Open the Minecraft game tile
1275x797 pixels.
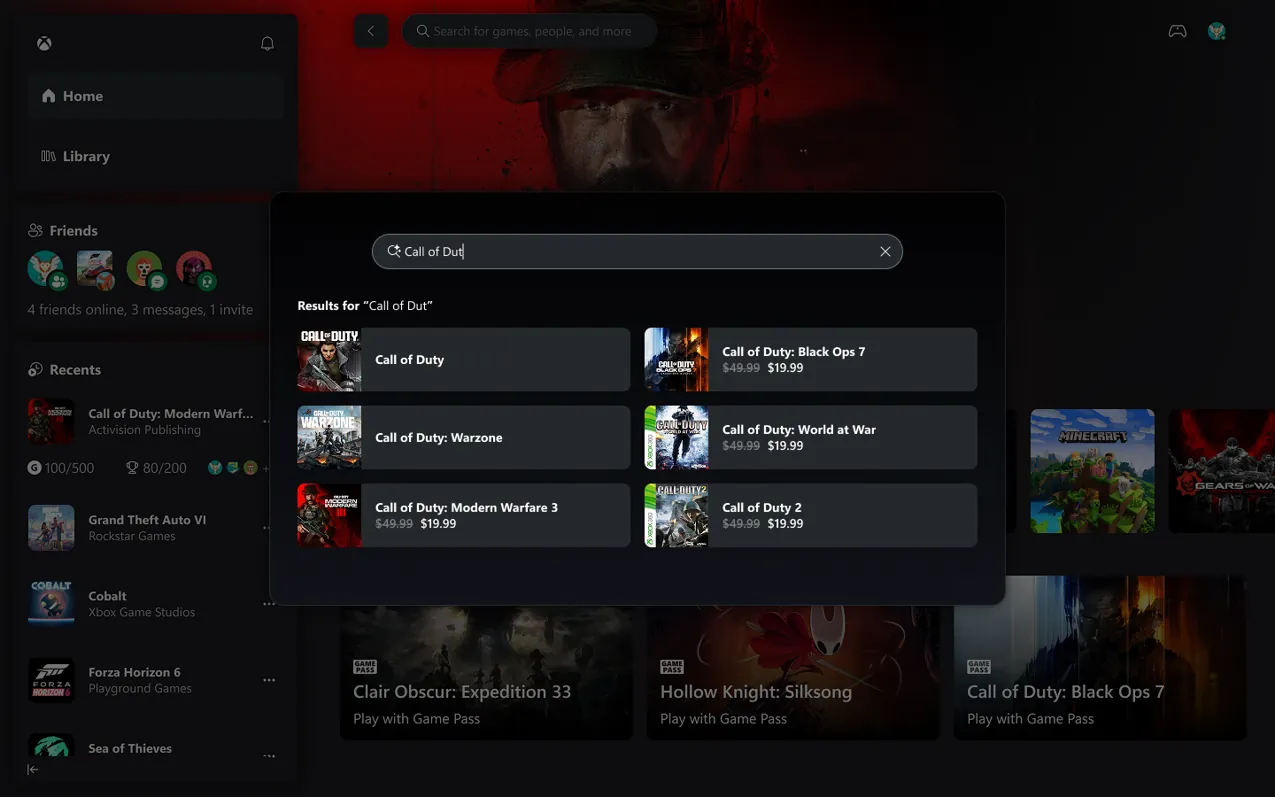(1092, 471)
